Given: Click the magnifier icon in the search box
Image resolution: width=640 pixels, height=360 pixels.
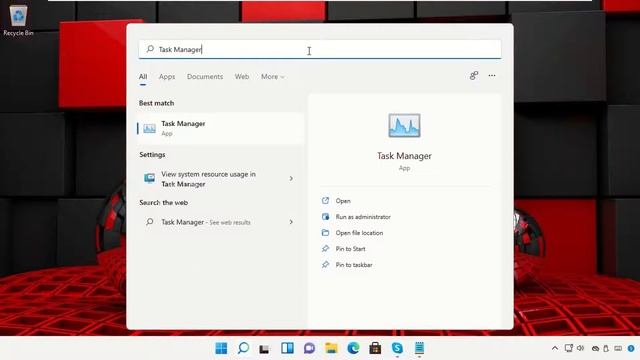Looking at the screenshot, I should tap(150, 49).
